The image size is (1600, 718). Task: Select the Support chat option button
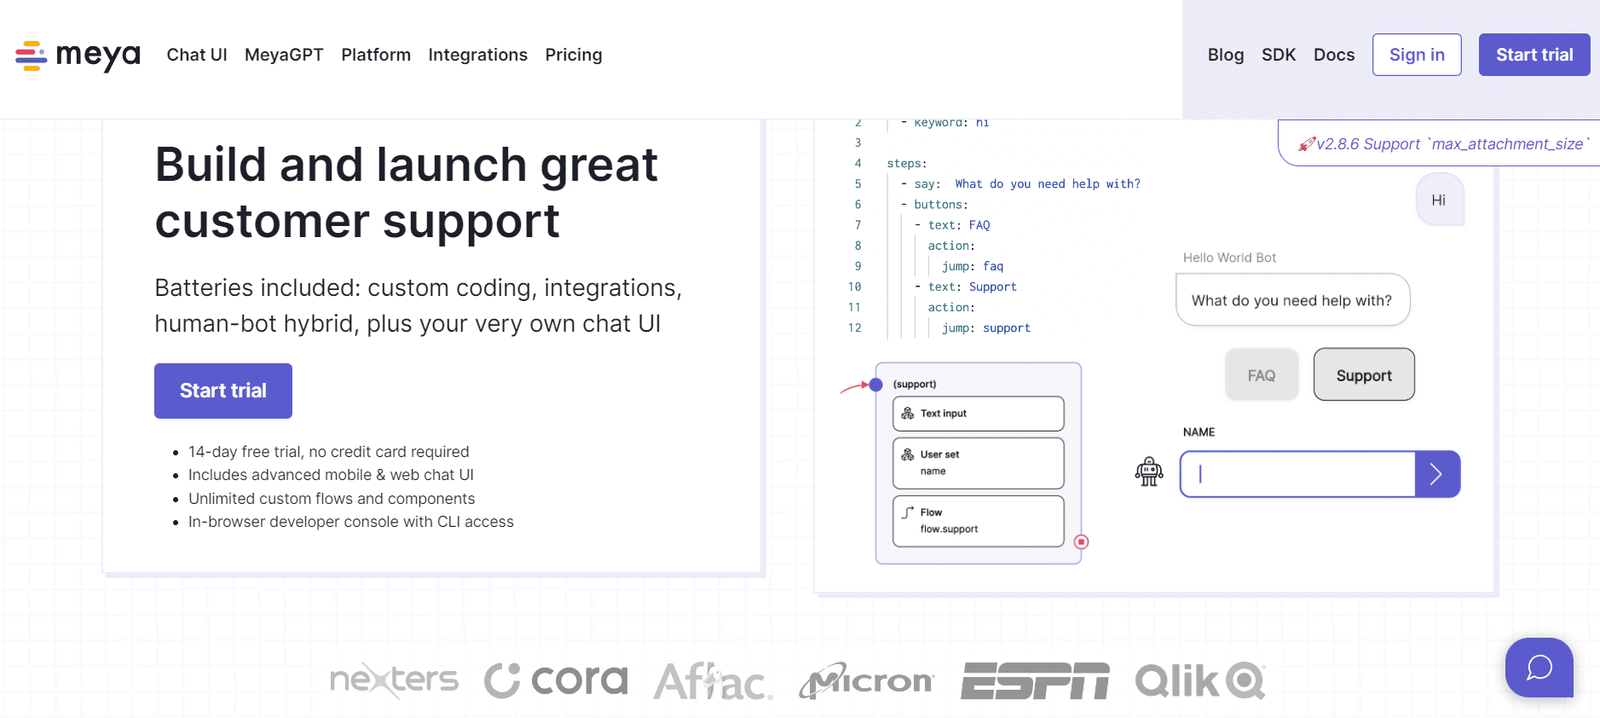click(1363, 375)
